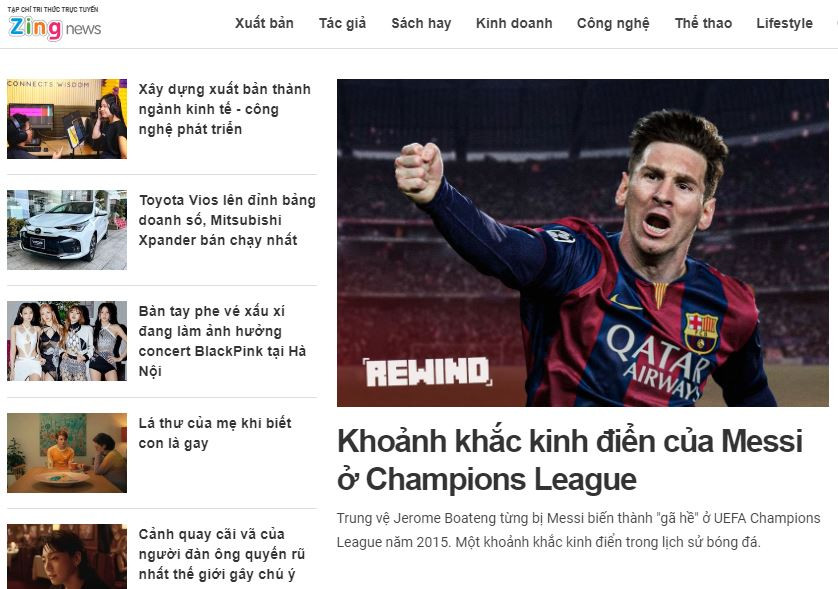Open the white Toyota Vios thumbnail
Screen dimensions: 838x589
point(67,230)
